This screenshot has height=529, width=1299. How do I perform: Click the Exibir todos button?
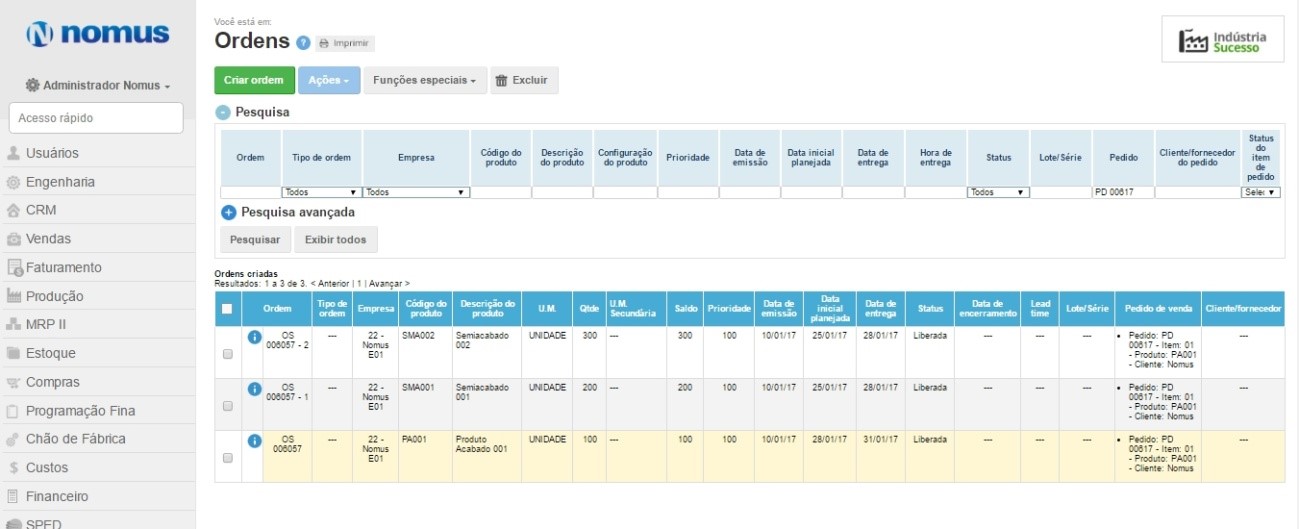336,240
